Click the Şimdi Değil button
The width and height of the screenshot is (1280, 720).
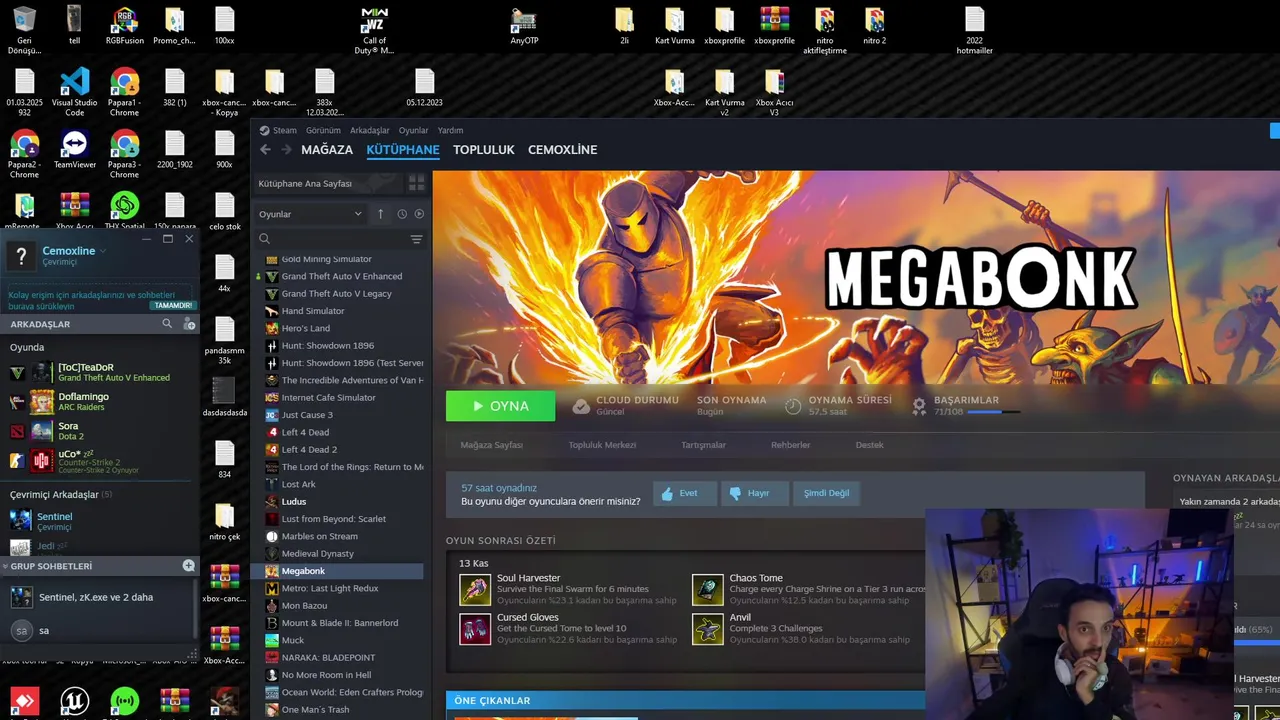click(x=826, y=493)
